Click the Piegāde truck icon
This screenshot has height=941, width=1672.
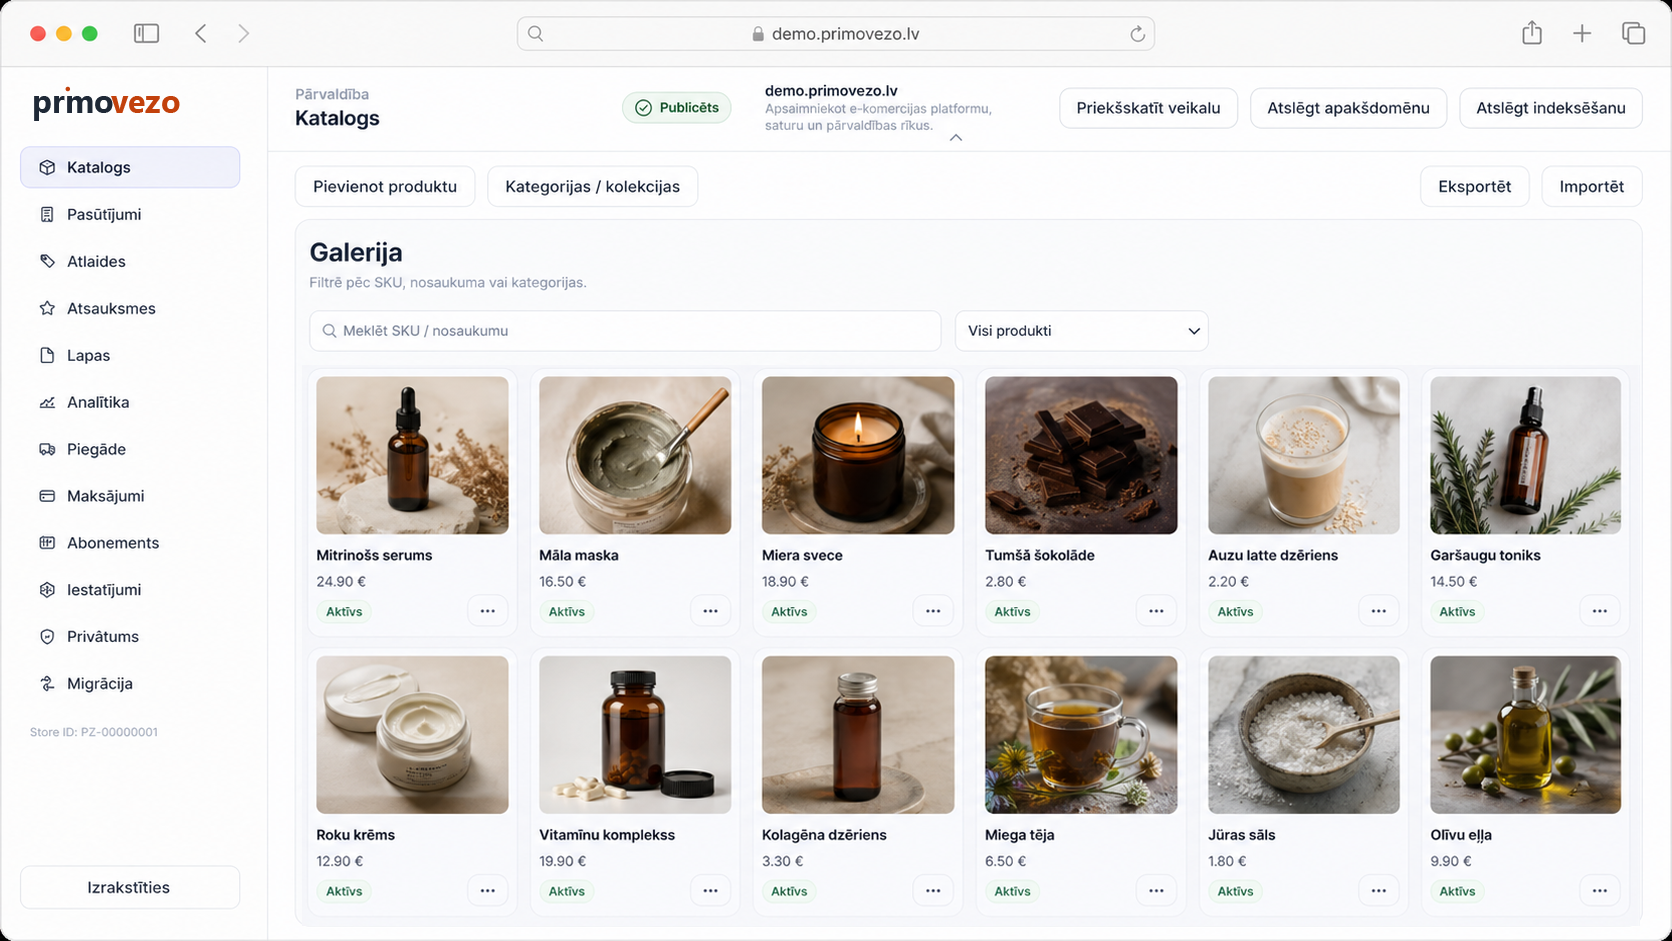[x=47, y=449]
